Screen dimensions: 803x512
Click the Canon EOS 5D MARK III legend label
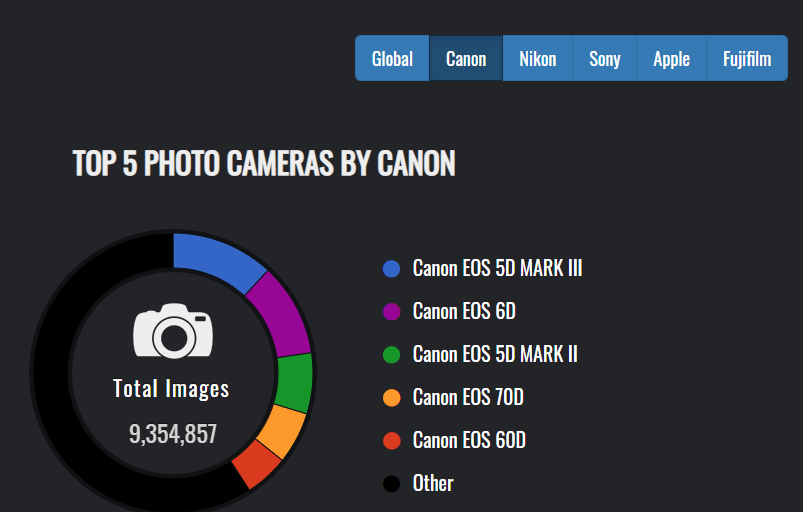coord(497,268)
